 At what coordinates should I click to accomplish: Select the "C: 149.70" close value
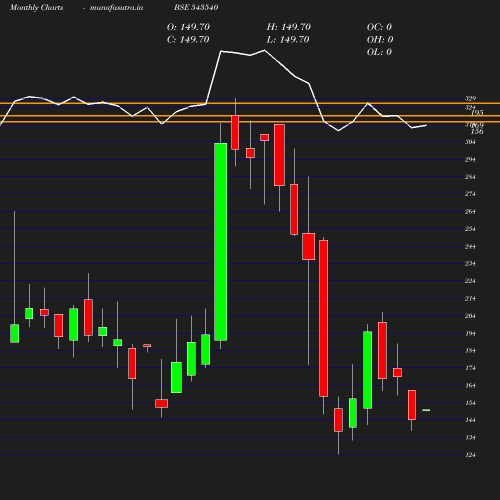coord(188,39)
